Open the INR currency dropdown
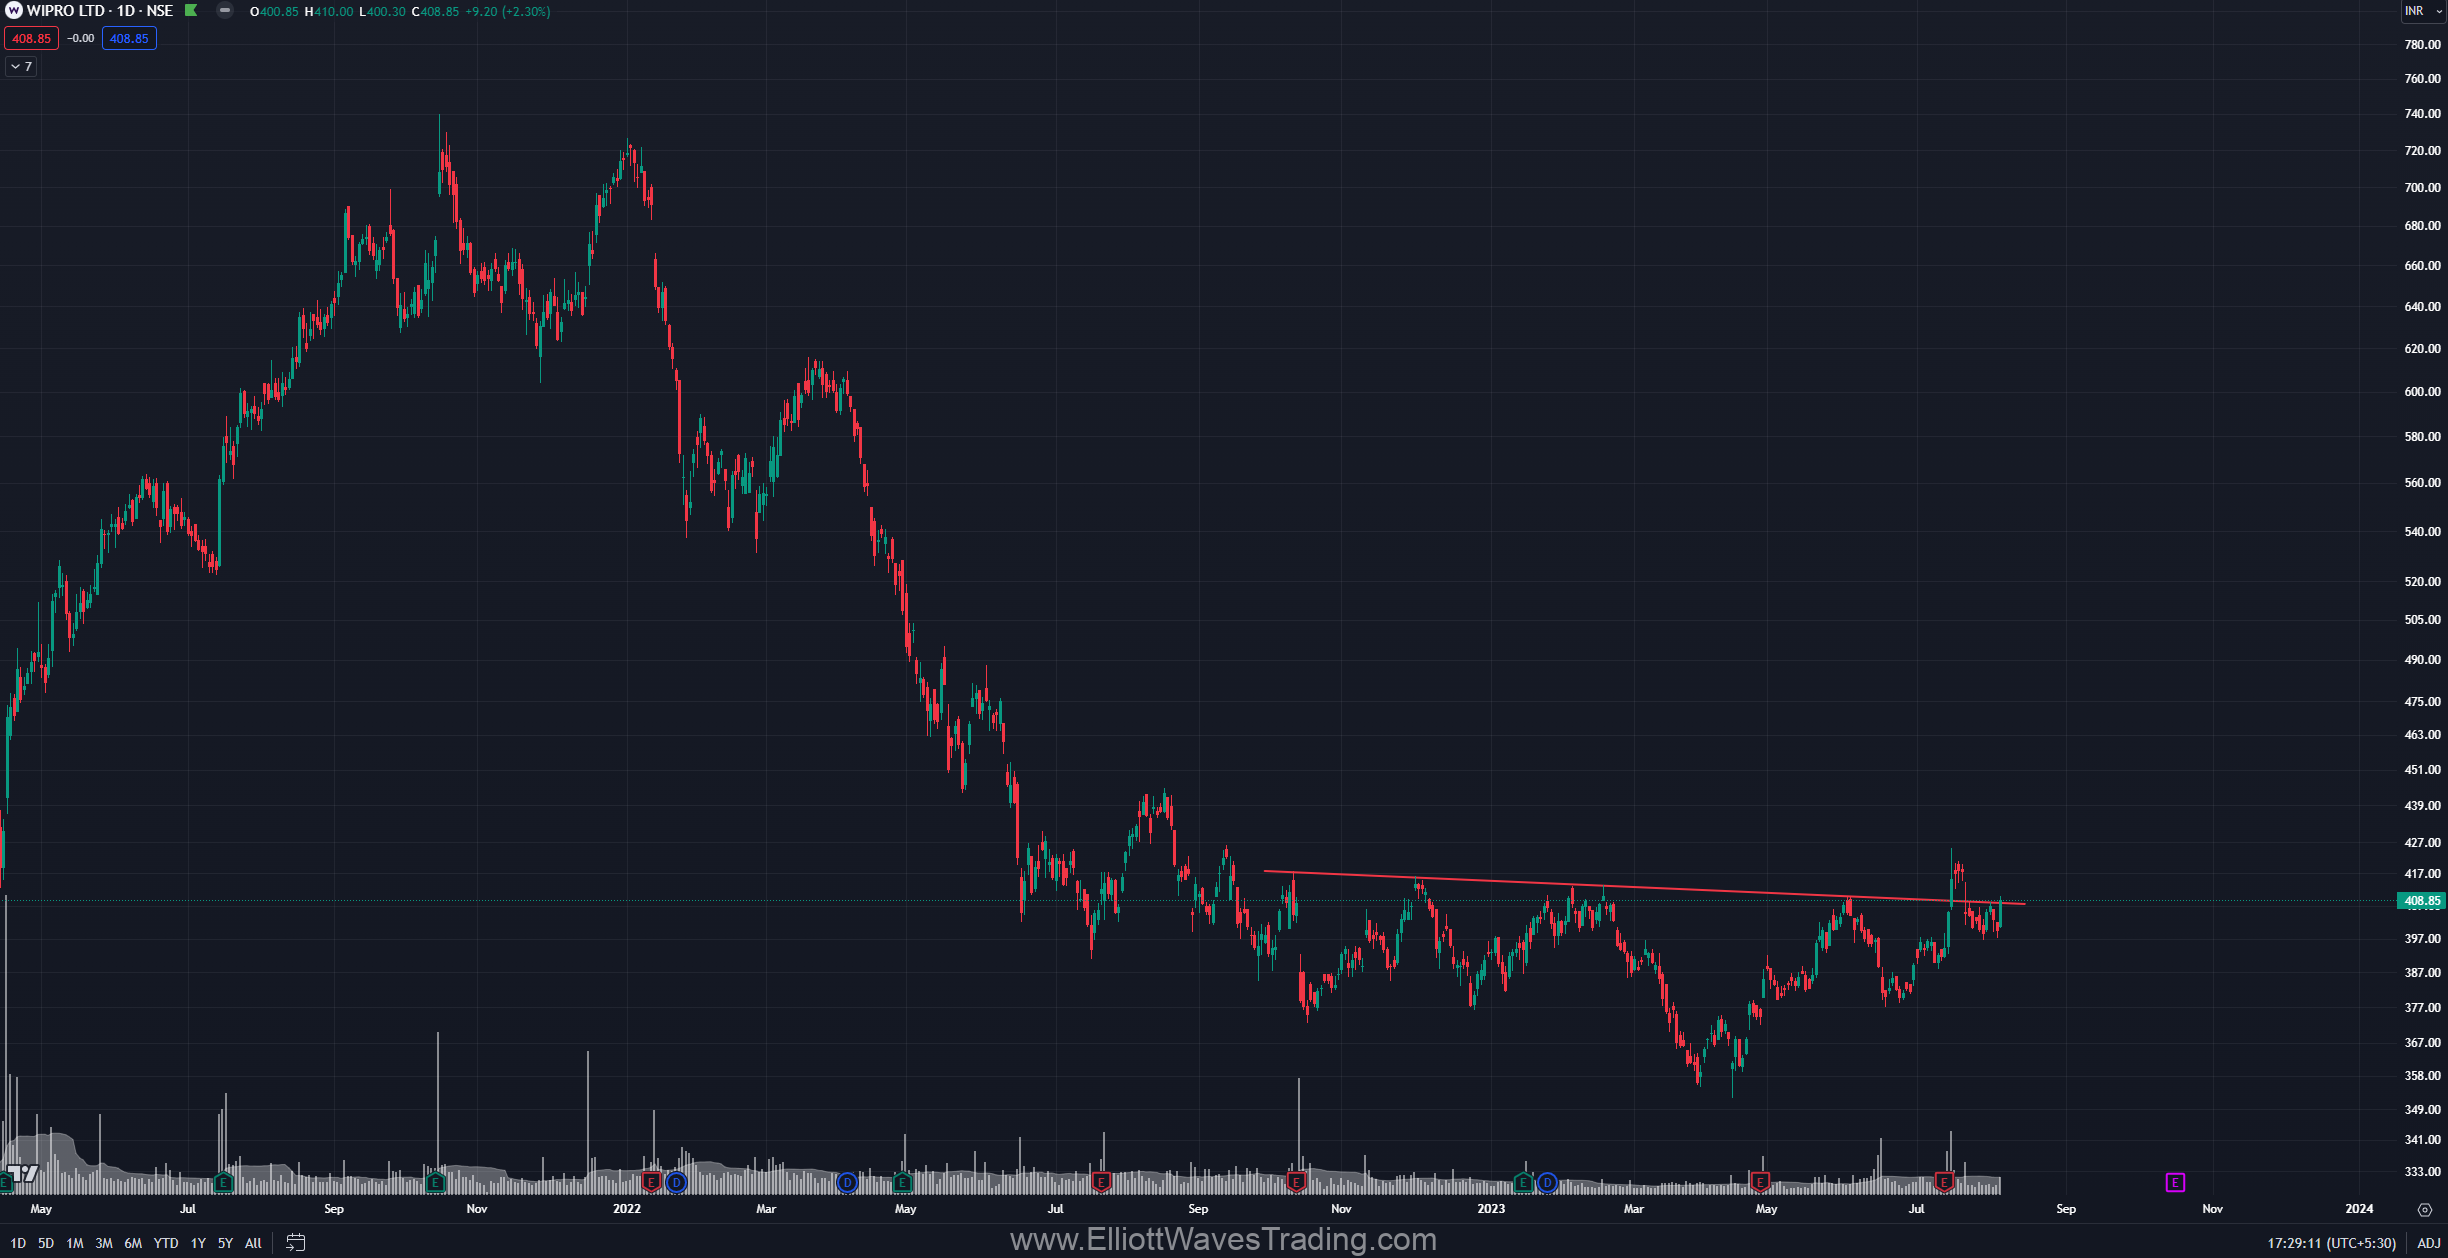The image size is (2448, 1258). 2422,11
